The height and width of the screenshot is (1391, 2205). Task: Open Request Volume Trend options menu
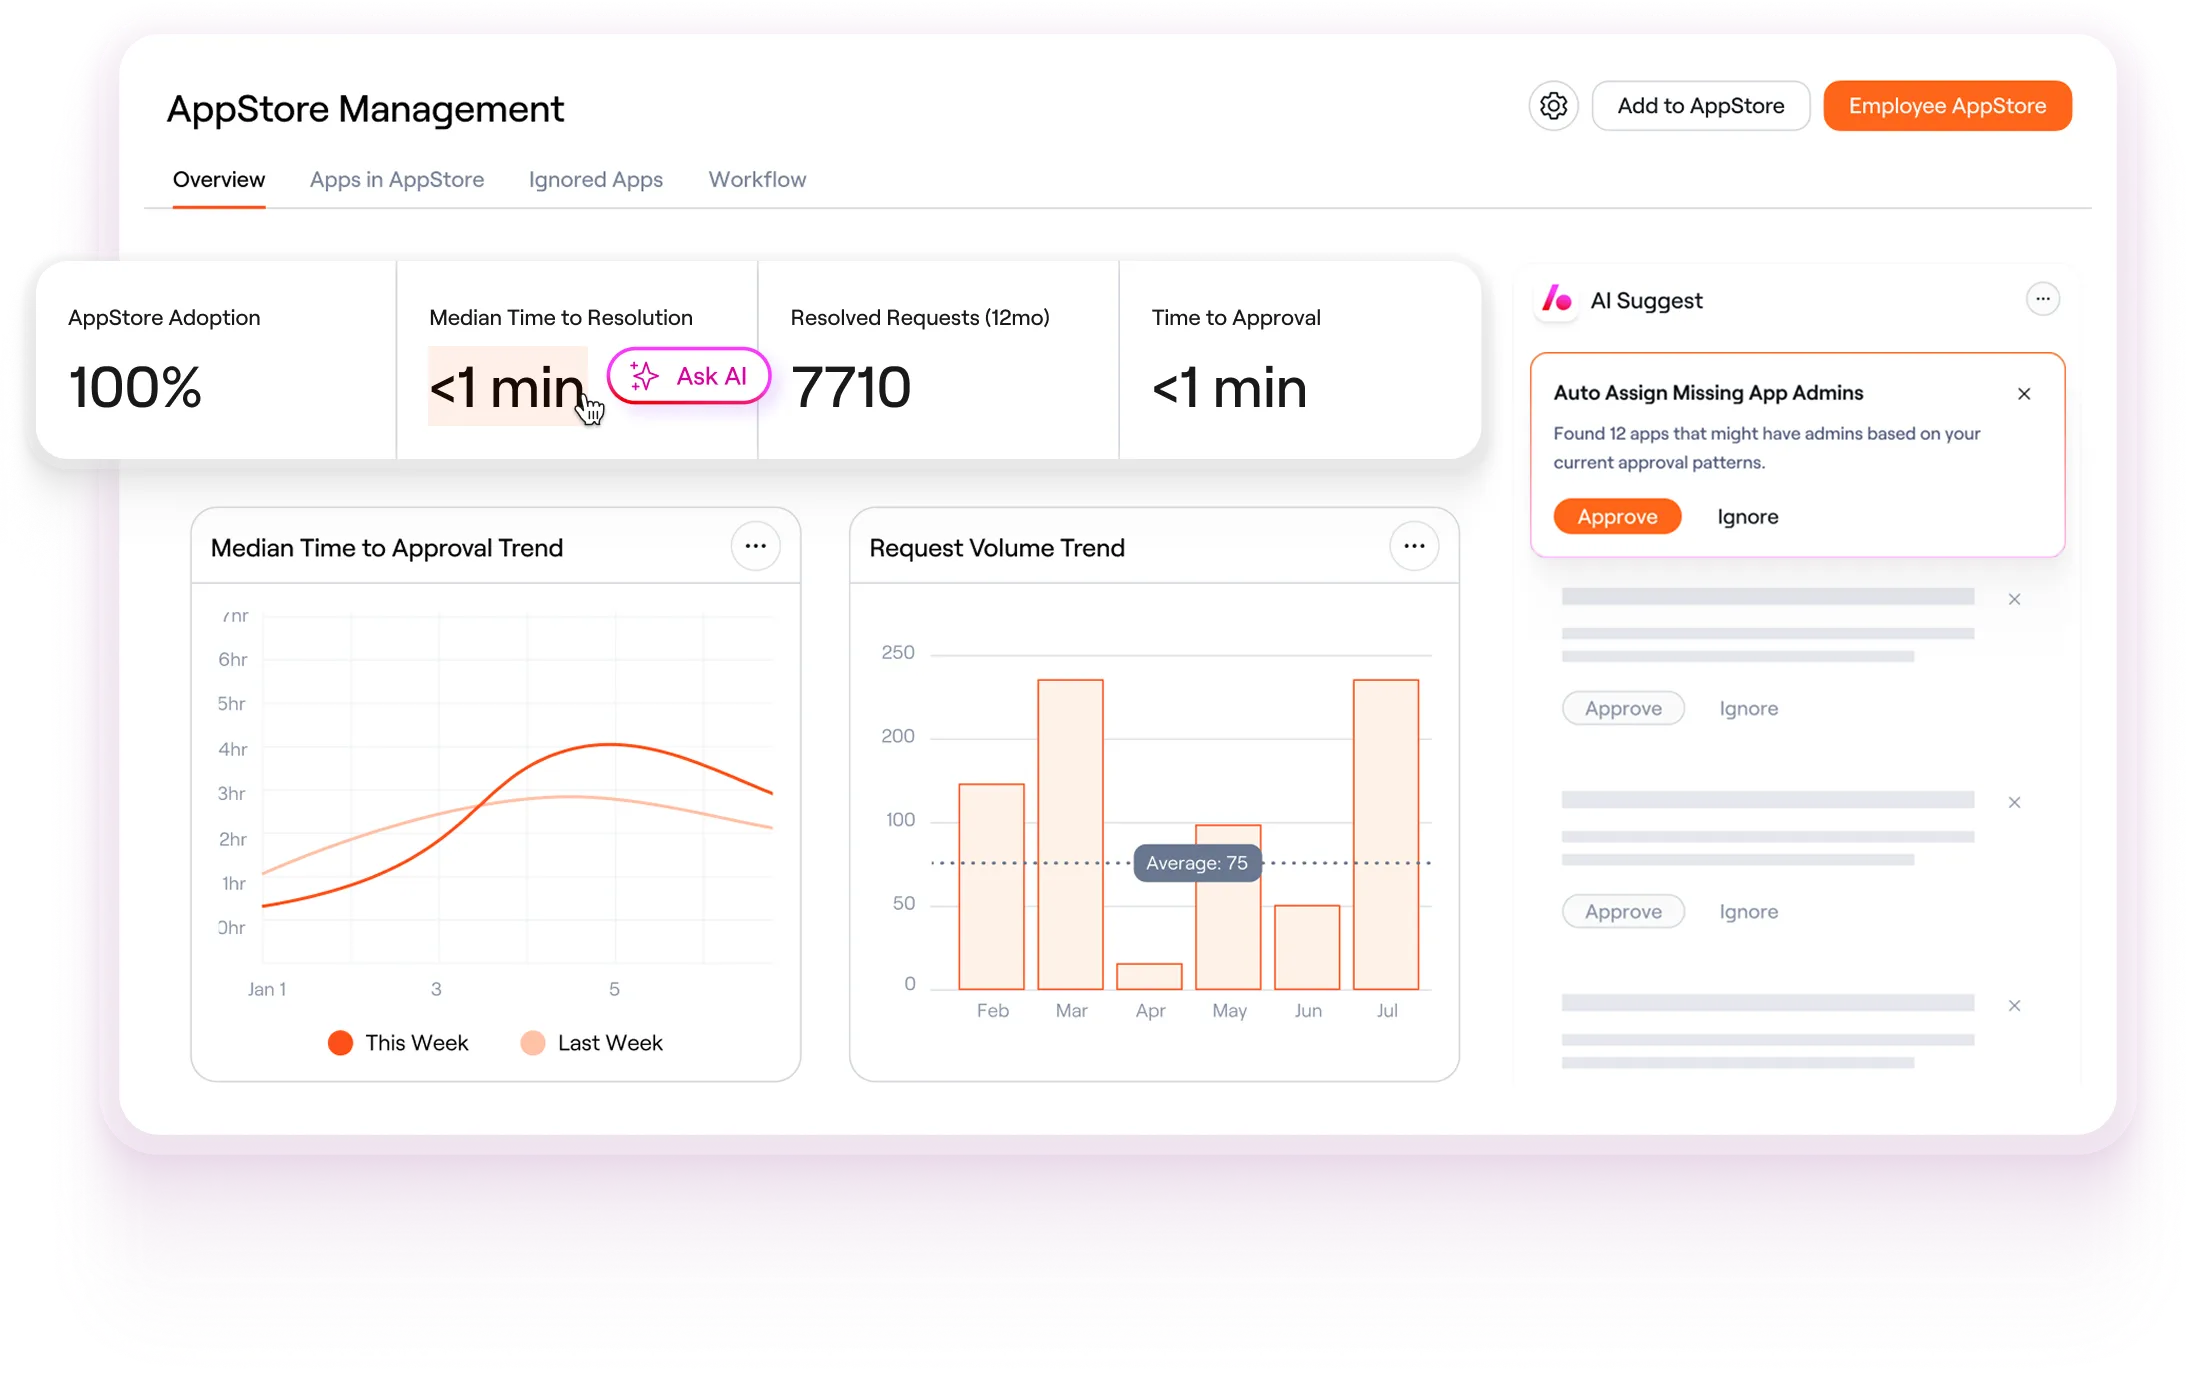tap(1414, 547)
